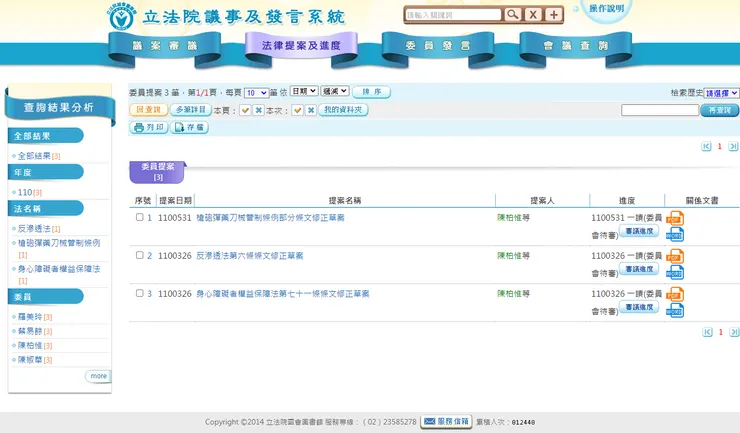Go to first page using bottom pager icon

[707, 332]
